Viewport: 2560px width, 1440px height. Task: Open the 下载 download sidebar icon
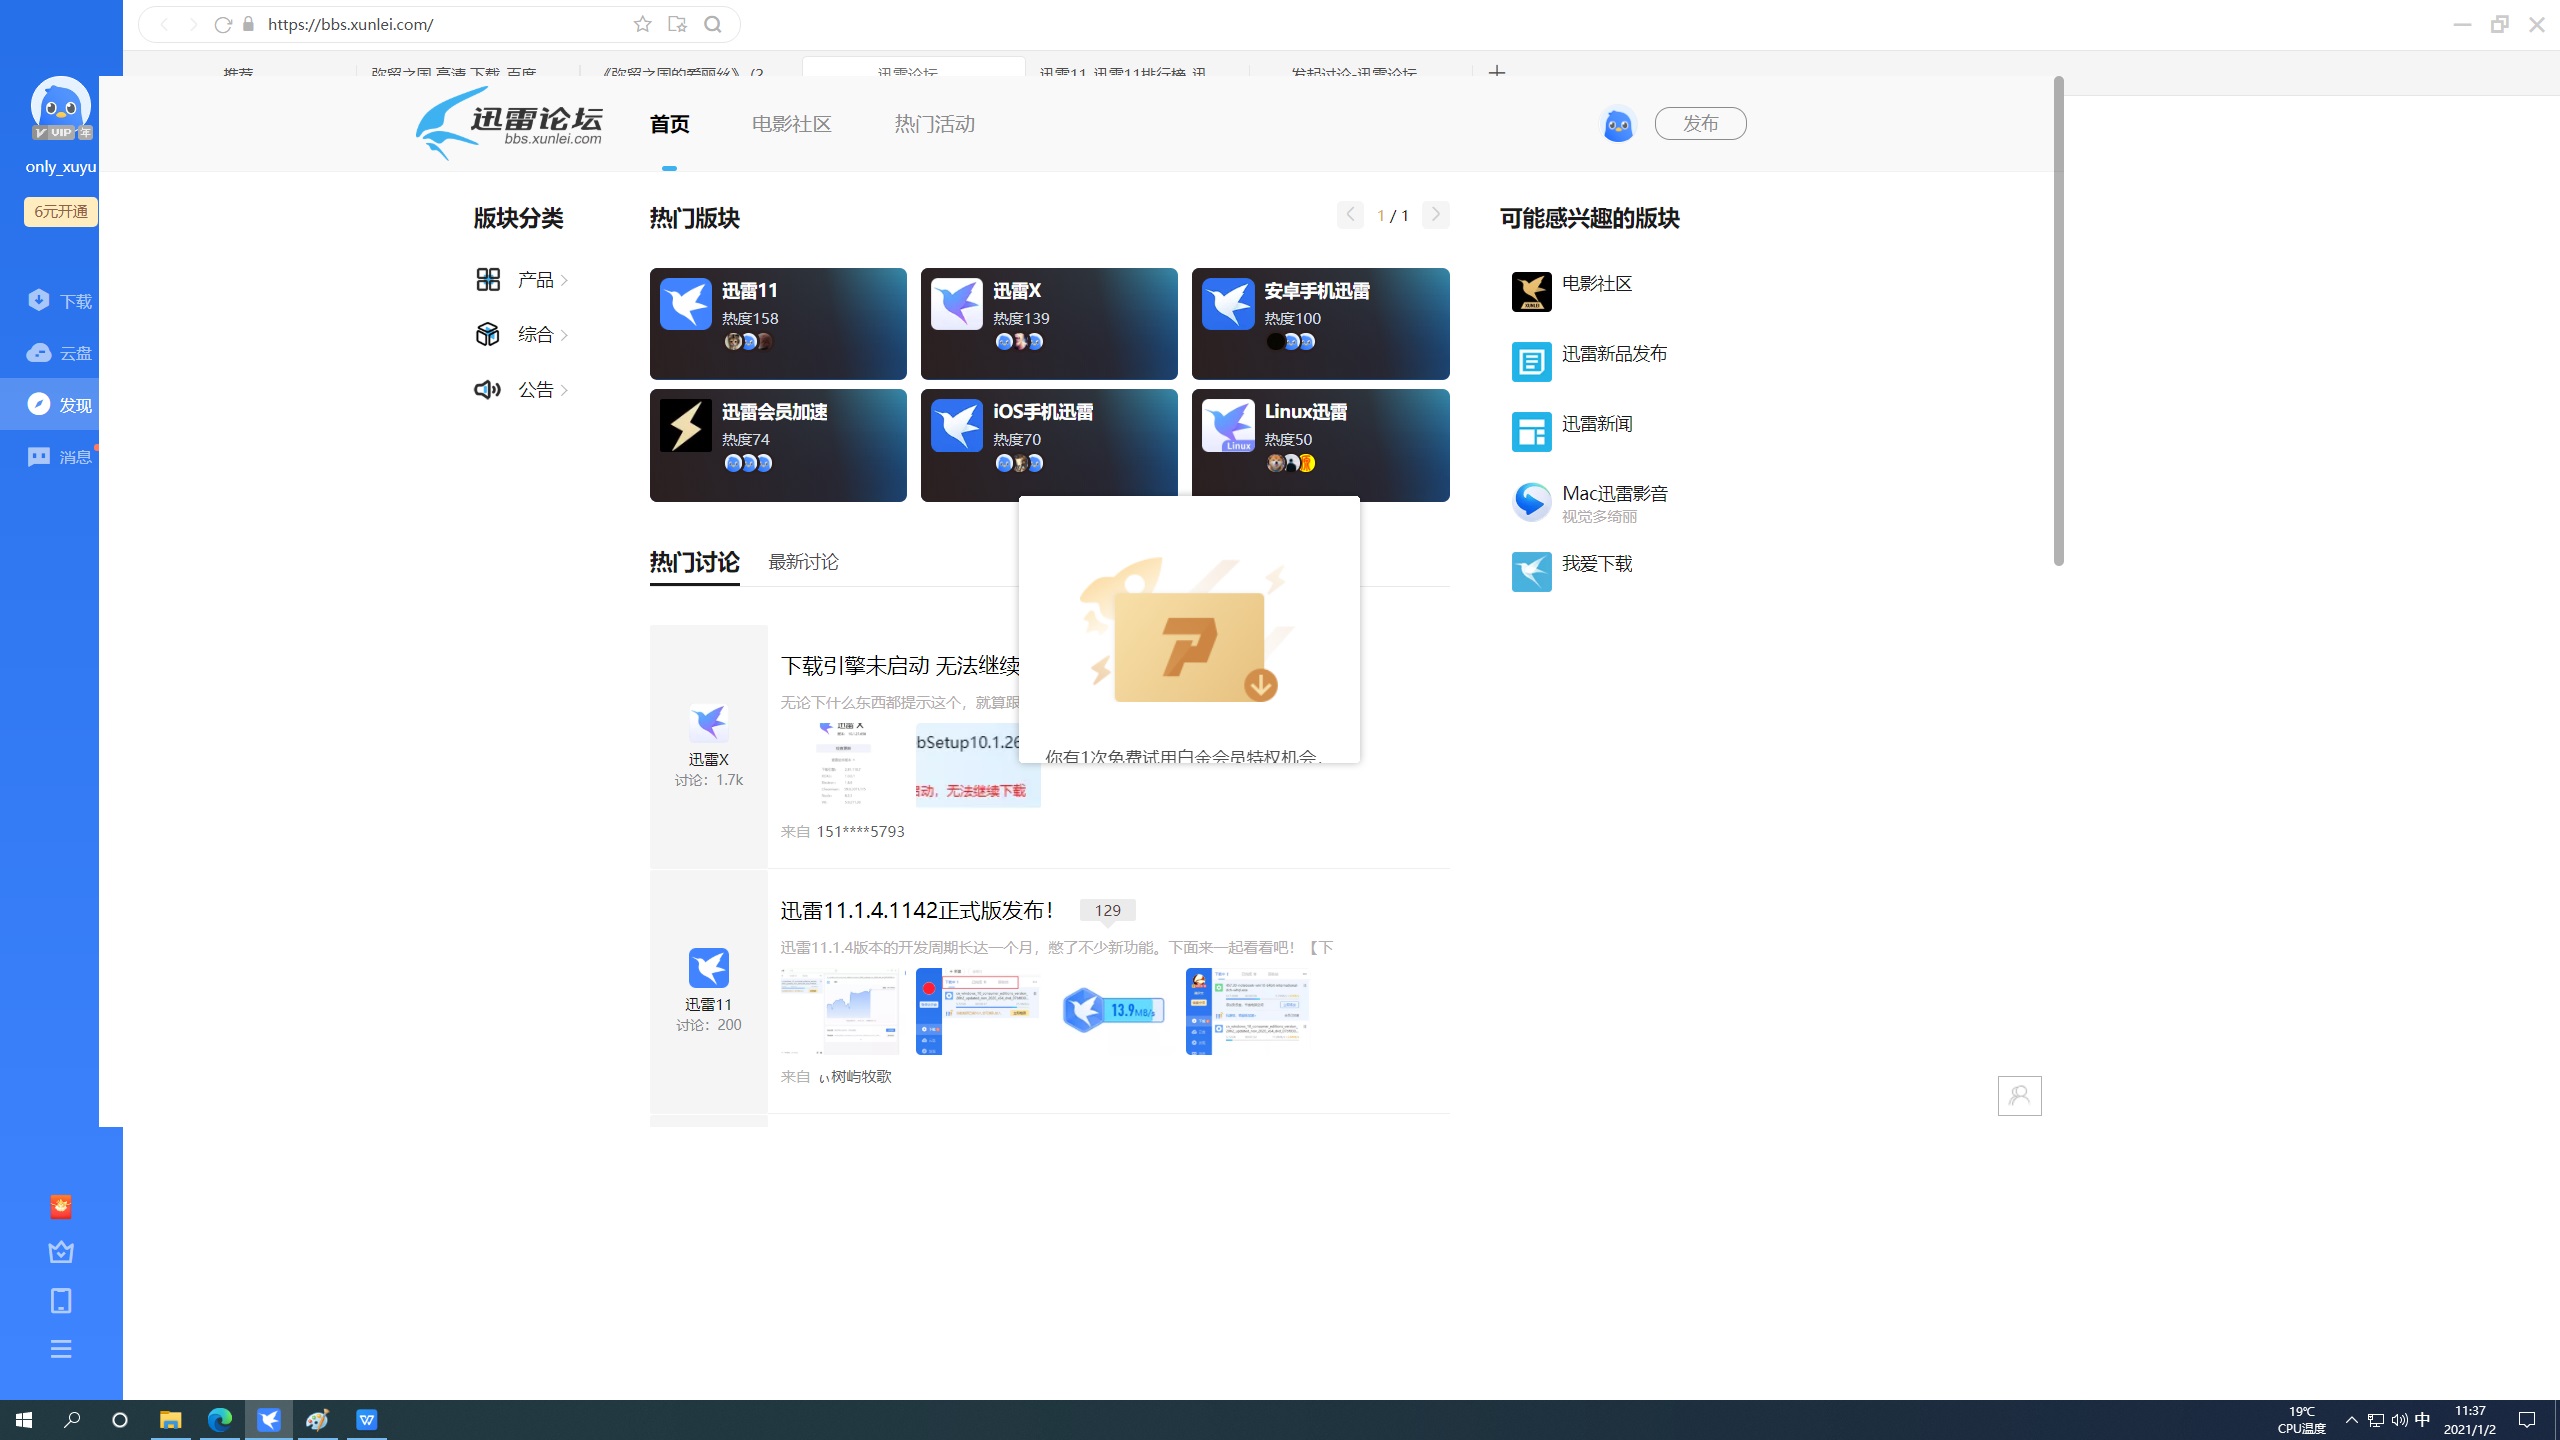pos(40,301)
